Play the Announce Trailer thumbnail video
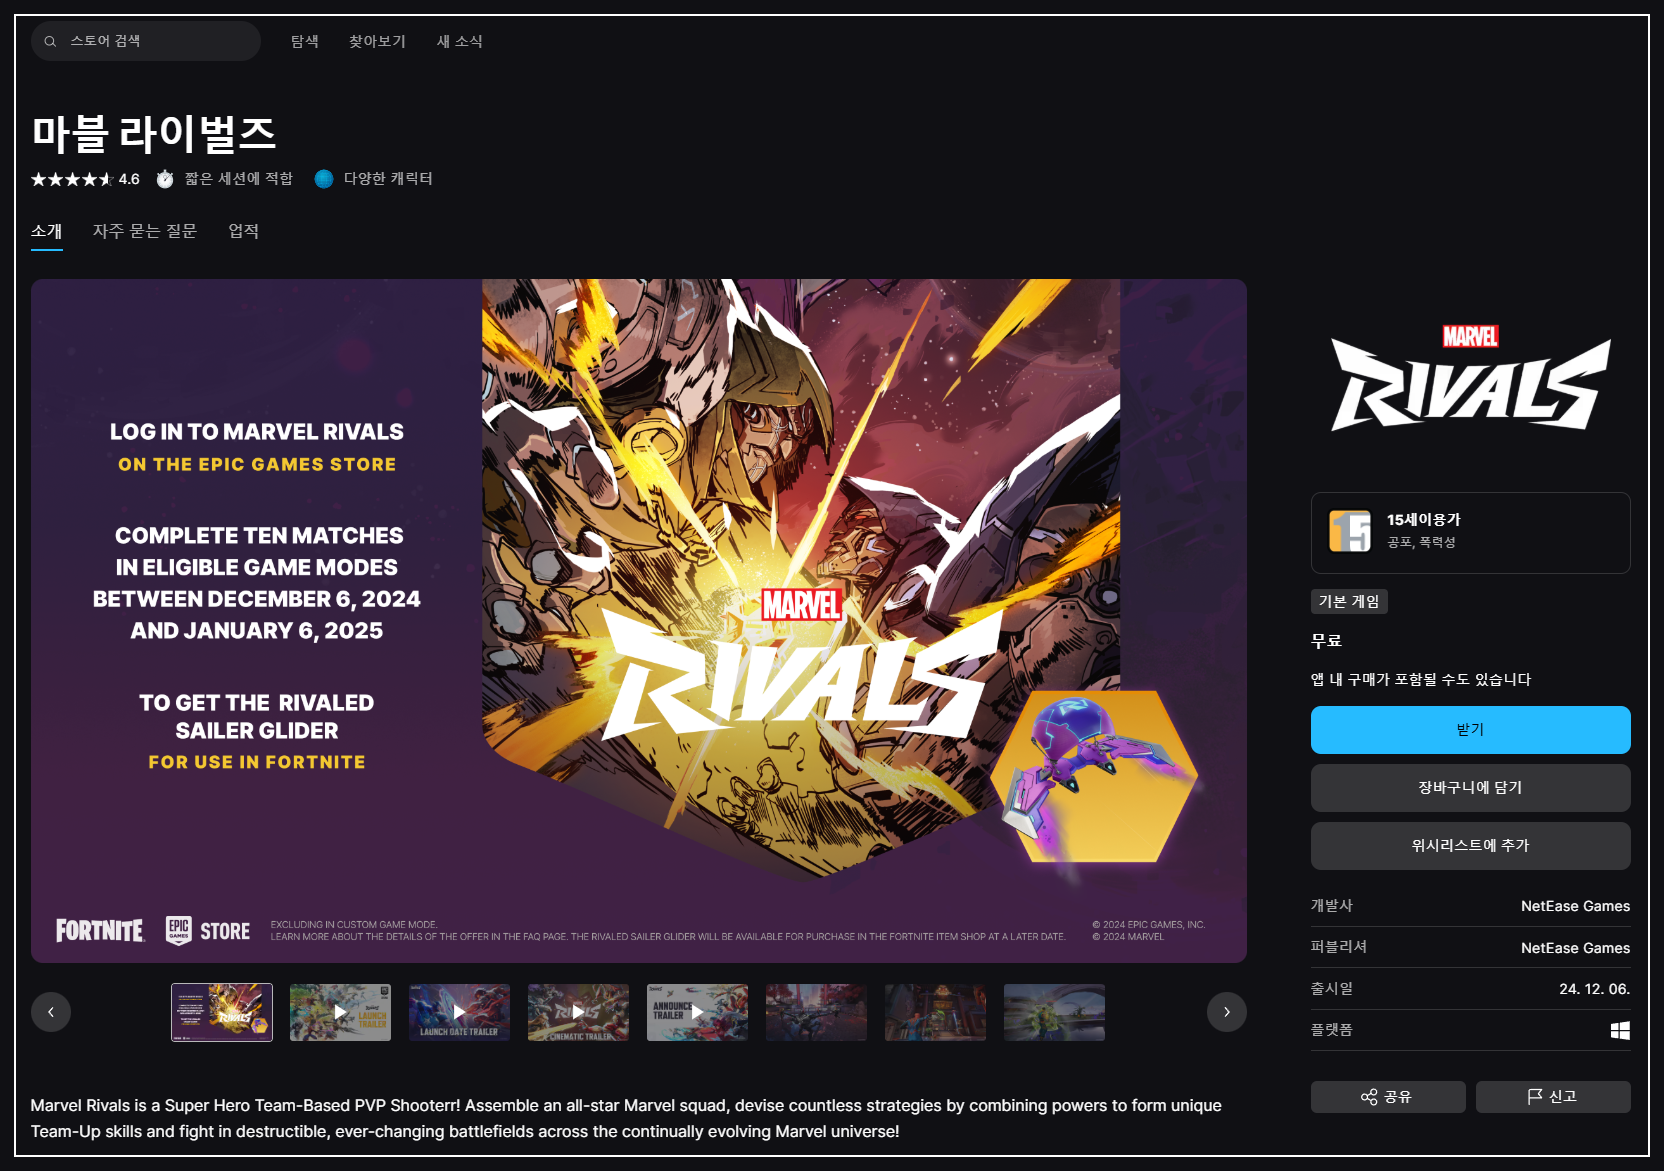 click(697, 1012)
